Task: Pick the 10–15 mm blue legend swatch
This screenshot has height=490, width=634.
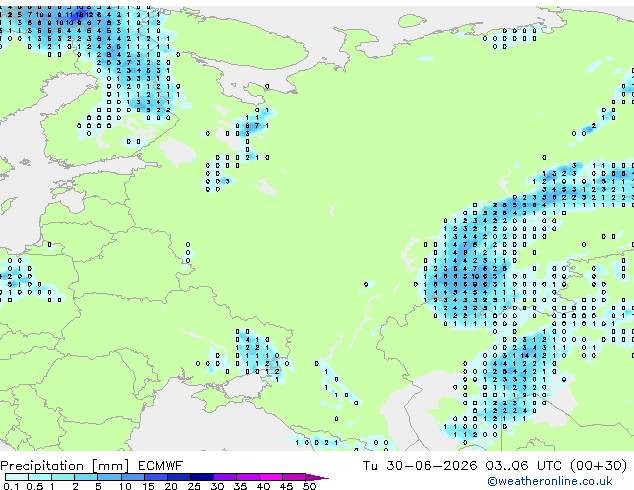Action: 132,477
